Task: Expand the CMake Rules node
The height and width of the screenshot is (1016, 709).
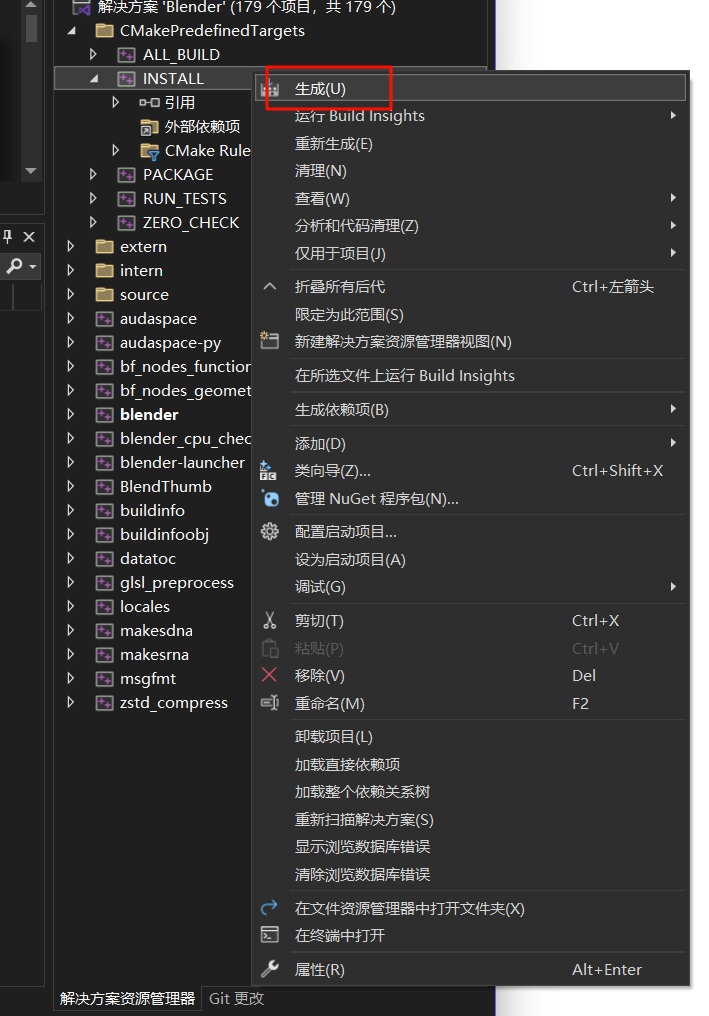Action: click(x=115, y=150)
